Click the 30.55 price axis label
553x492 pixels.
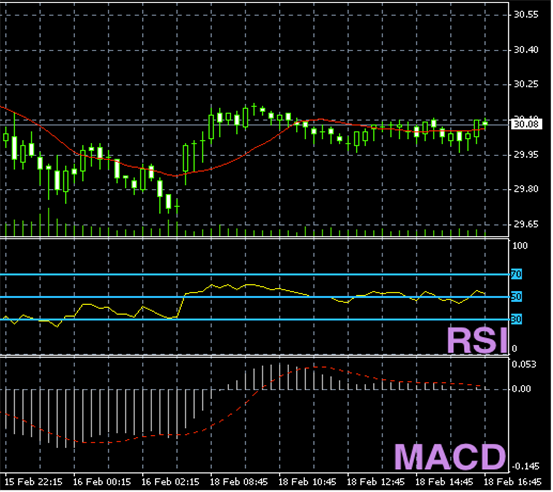pos(526,15)
